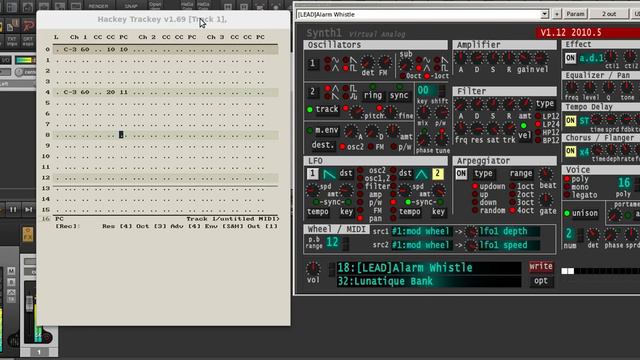Select HP12 filter type

[x=538, y=132]
